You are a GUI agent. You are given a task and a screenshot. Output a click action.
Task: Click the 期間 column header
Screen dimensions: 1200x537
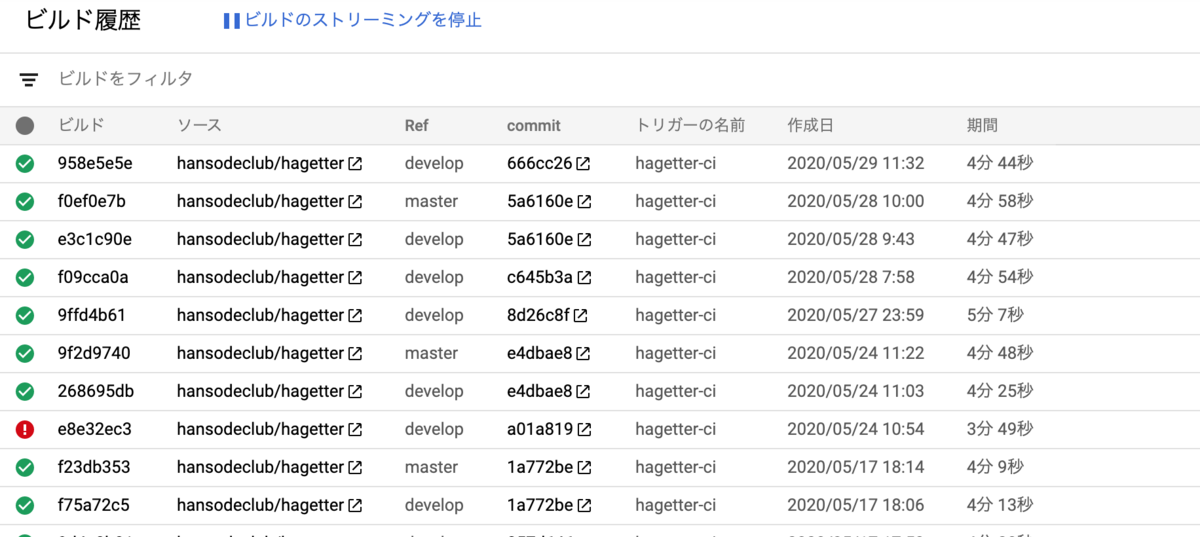tap(982, 126)
